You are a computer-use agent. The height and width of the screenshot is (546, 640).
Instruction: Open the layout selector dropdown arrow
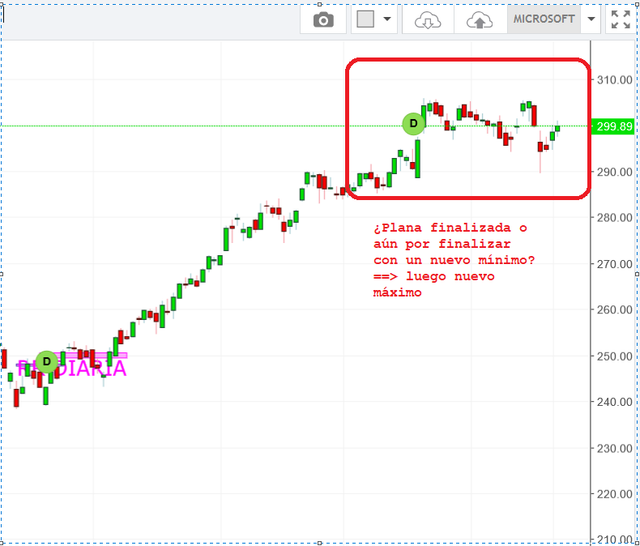pyautogui.click(x=387, y=19)
